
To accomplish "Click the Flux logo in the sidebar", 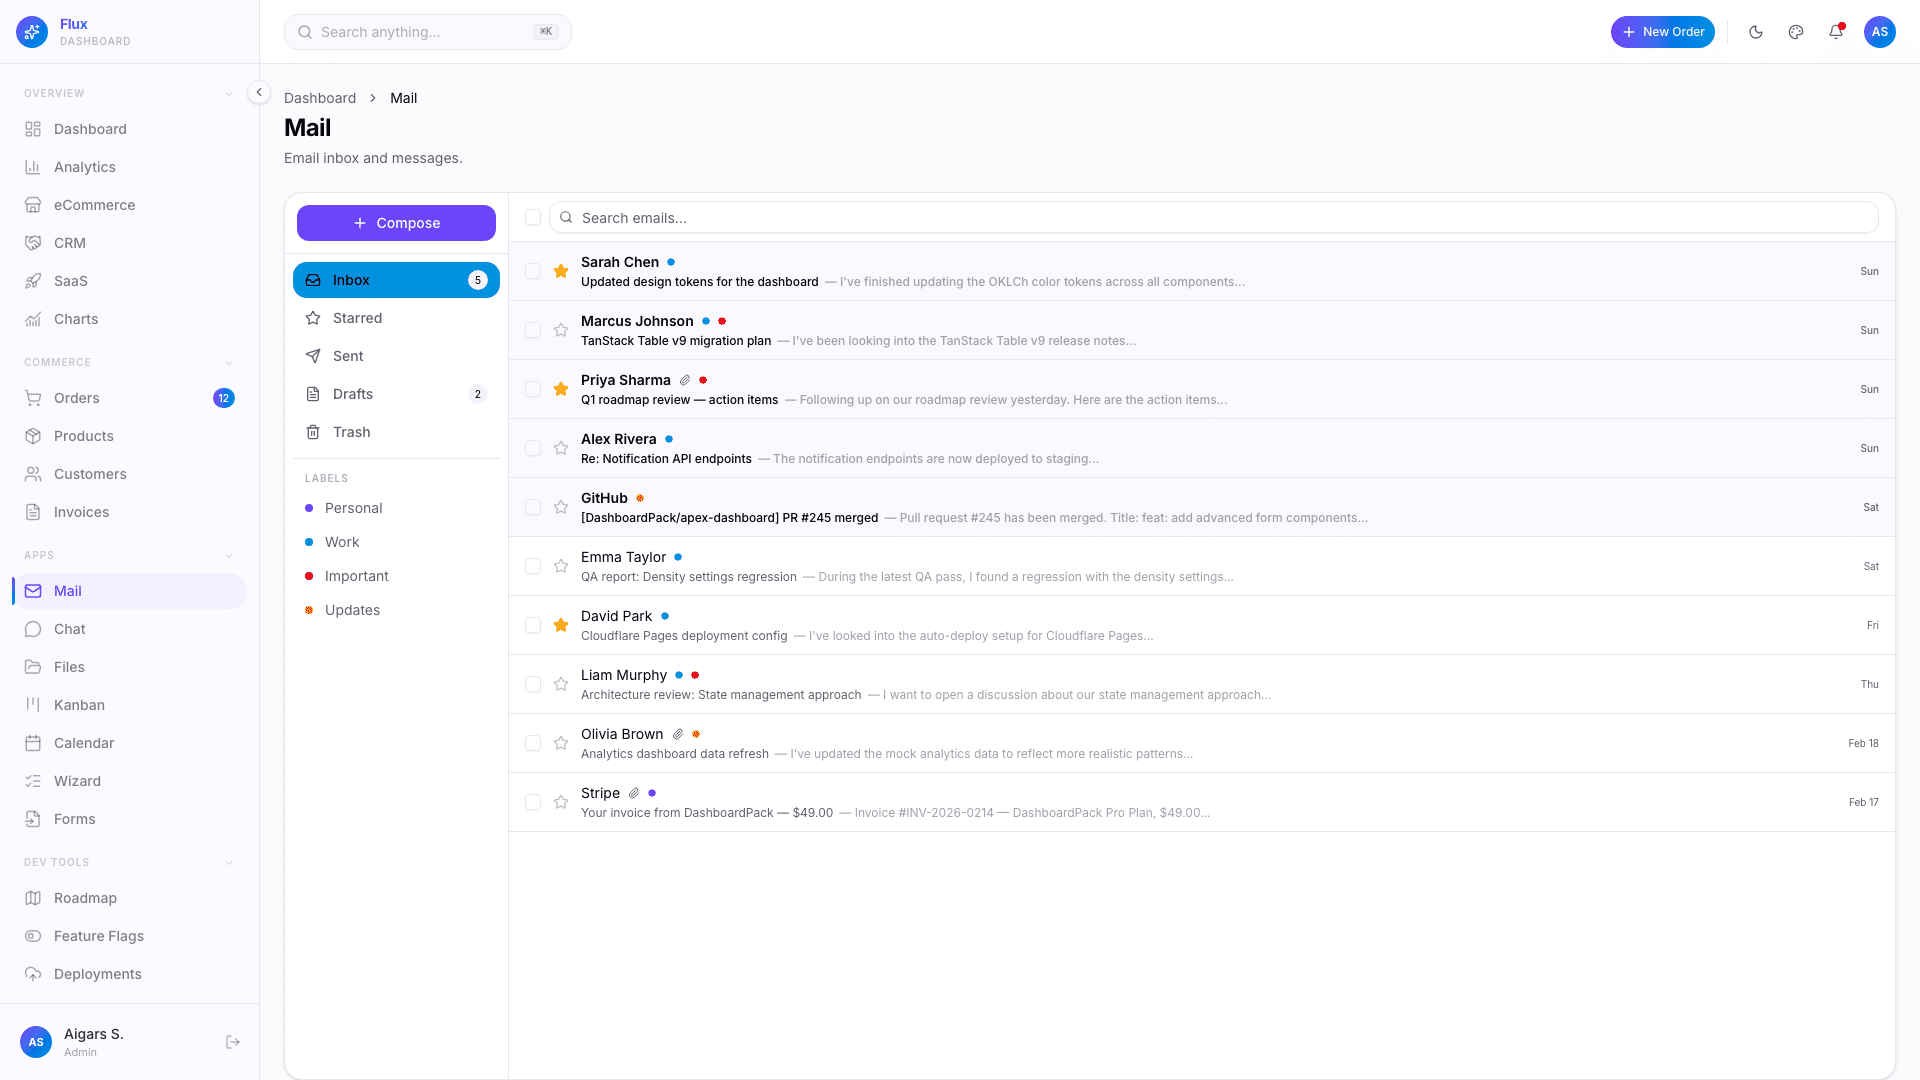I will (x=31, y=31).
